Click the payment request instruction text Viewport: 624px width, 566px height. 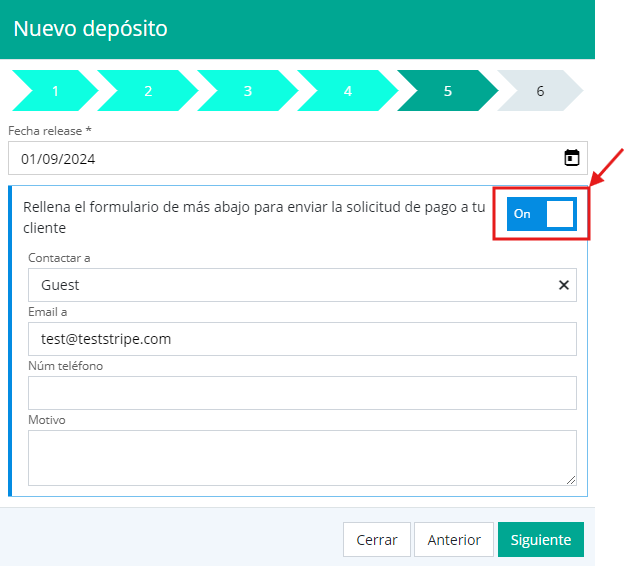click(254, 217)
